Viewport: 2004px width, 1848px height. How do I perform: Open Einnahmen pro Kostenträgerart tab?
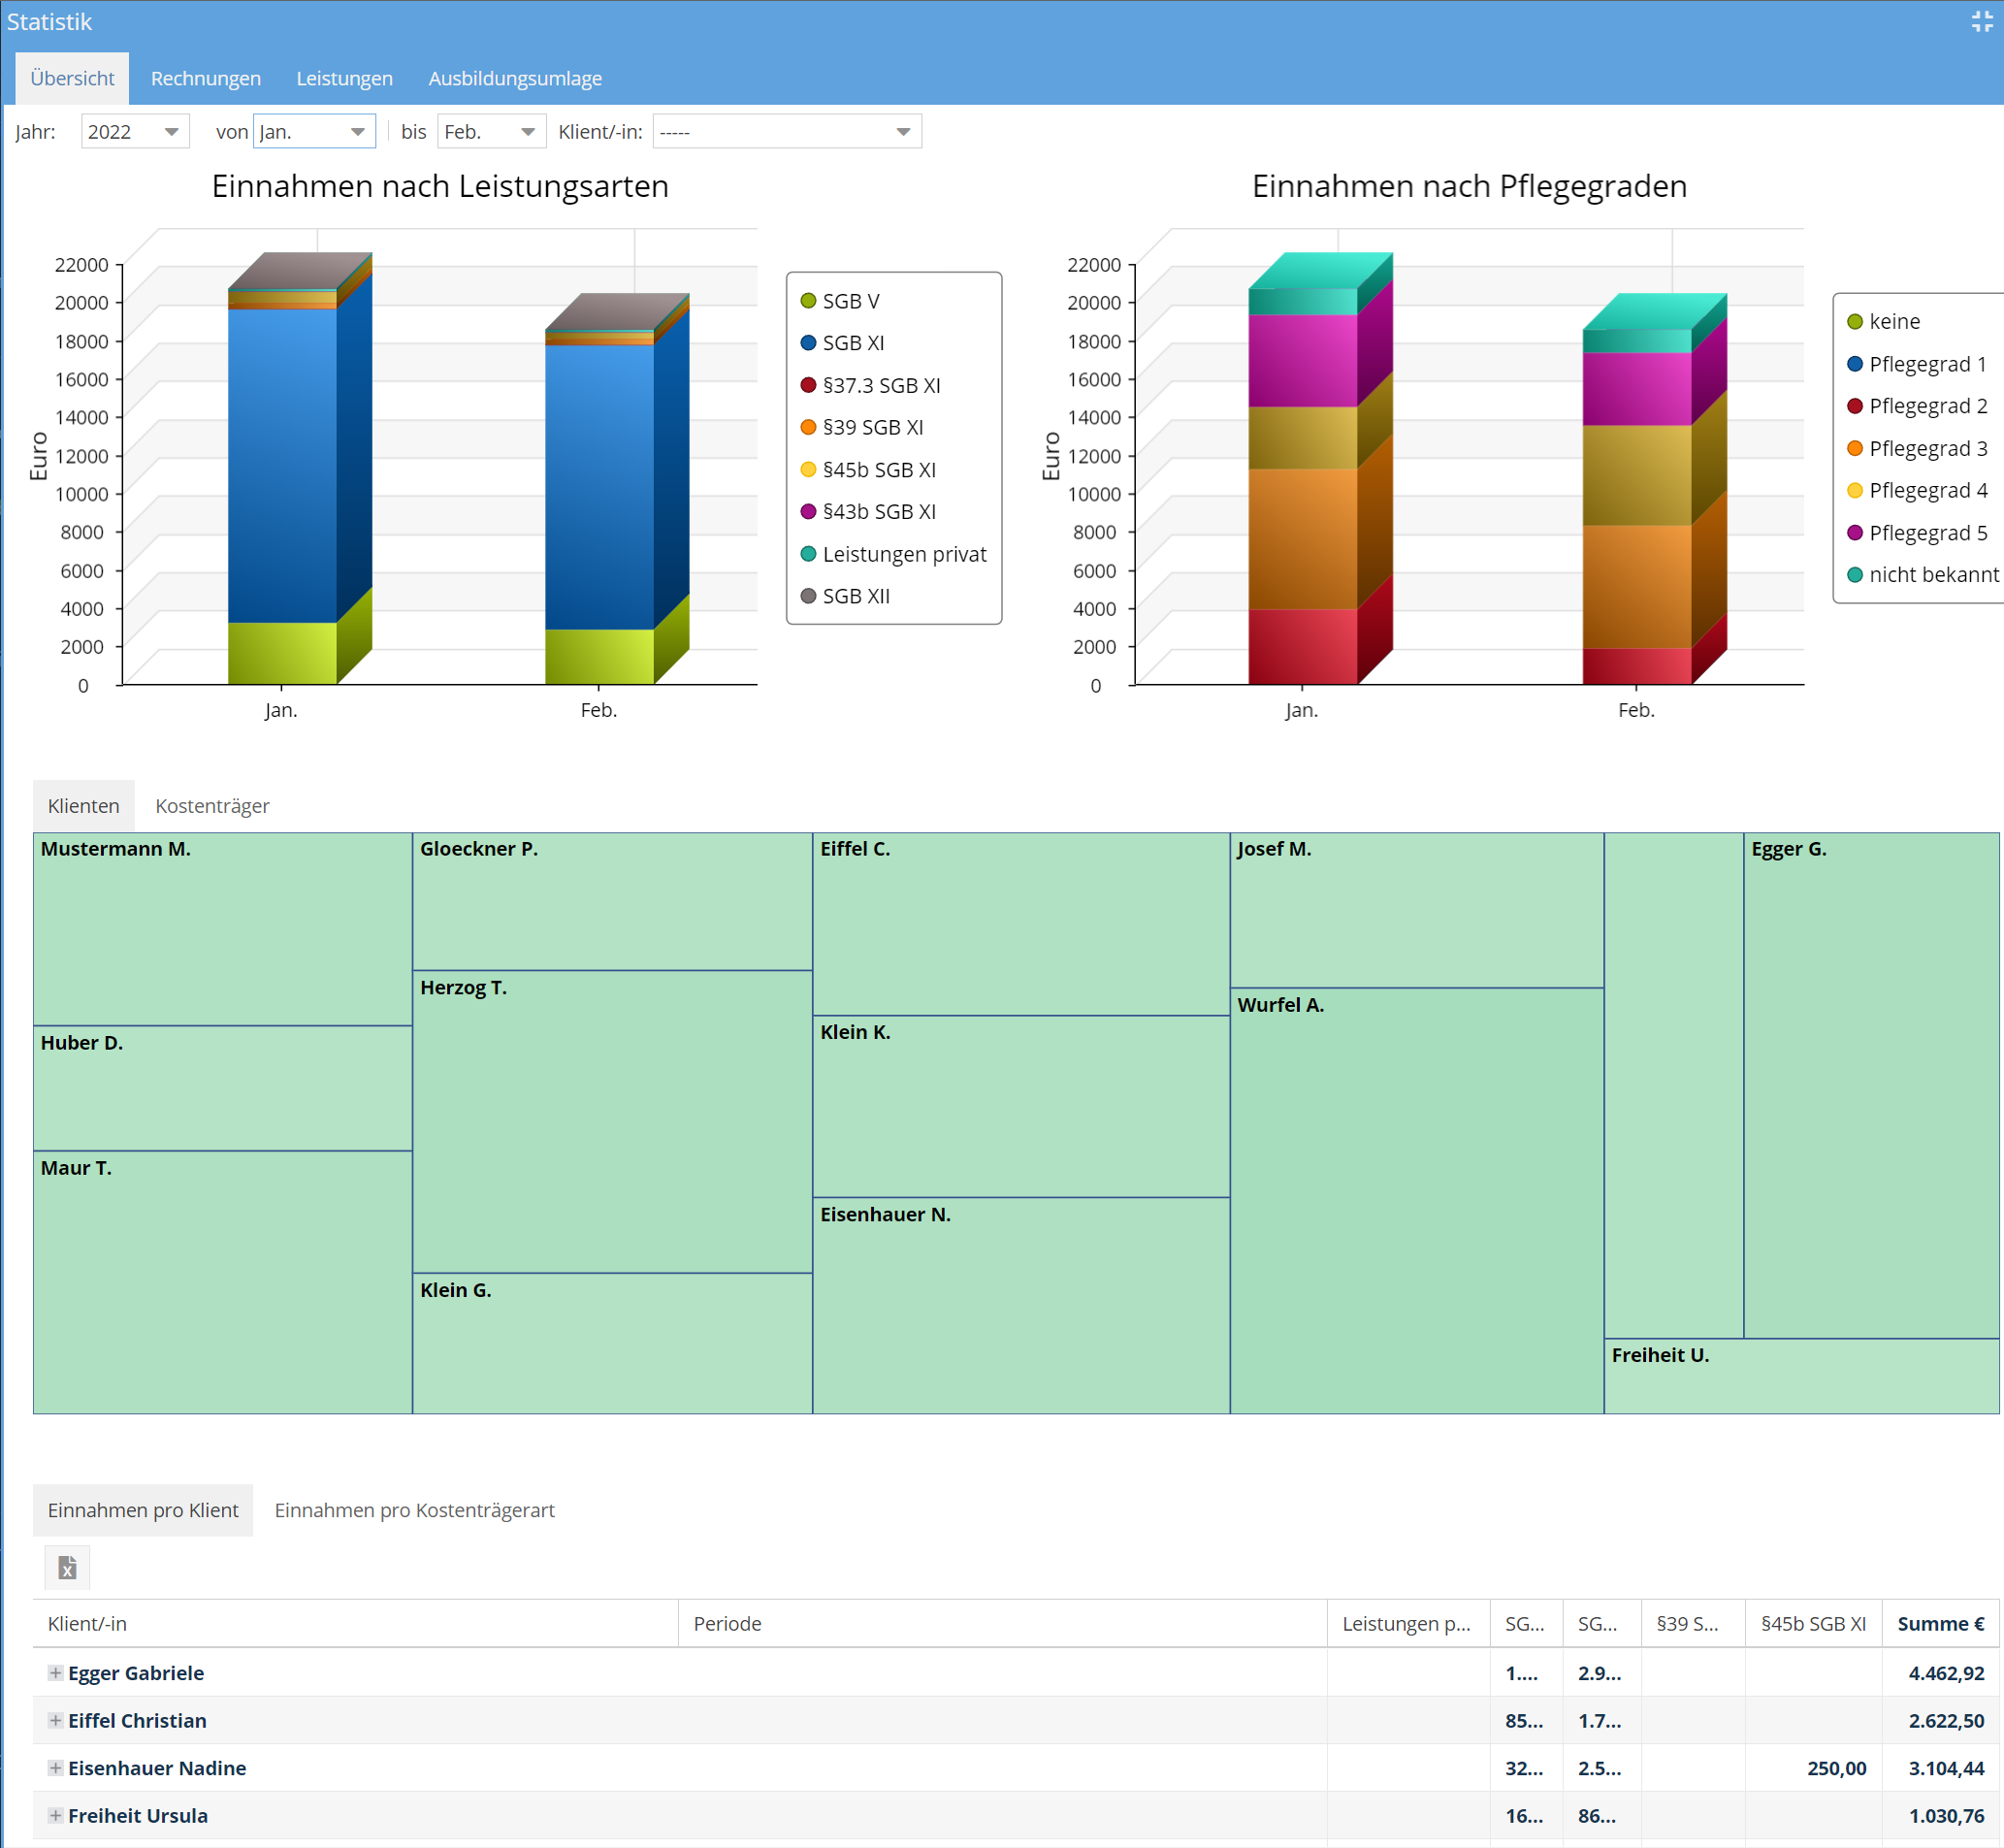pyautogui.click(x=414, y=1510)
